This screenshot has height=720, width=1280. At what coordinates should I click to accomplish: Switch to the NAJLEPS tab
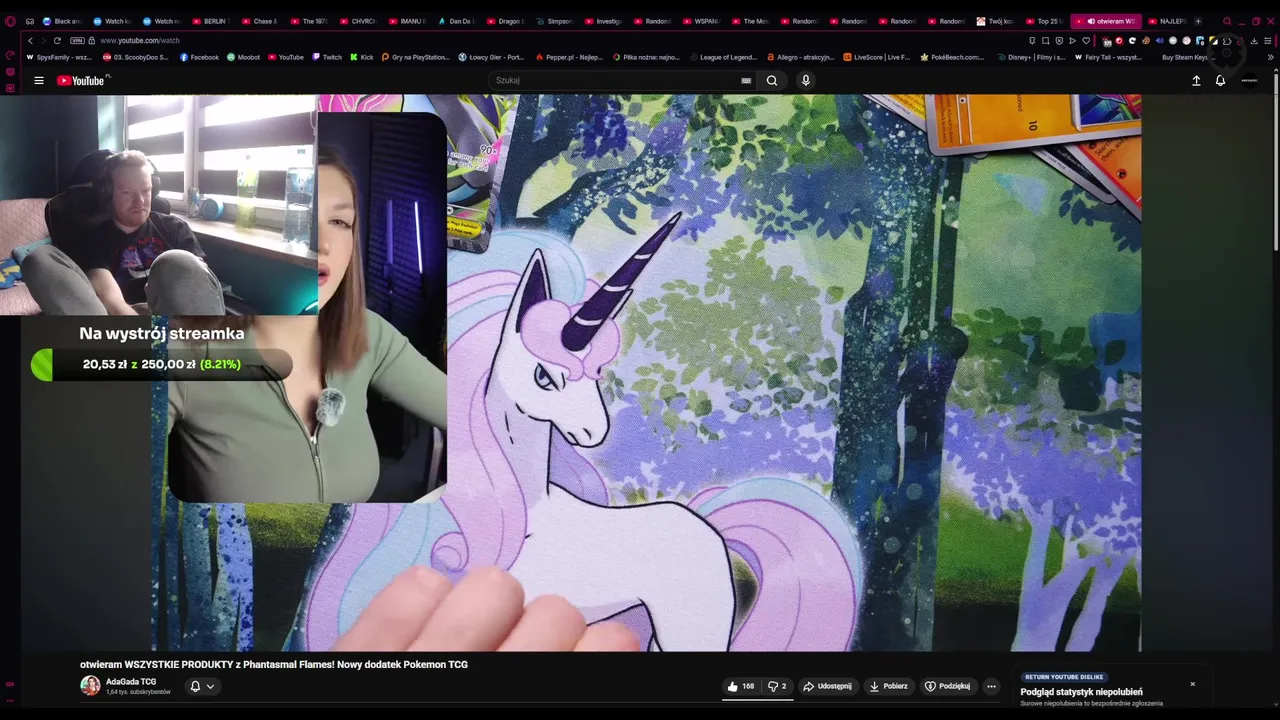1167,21
